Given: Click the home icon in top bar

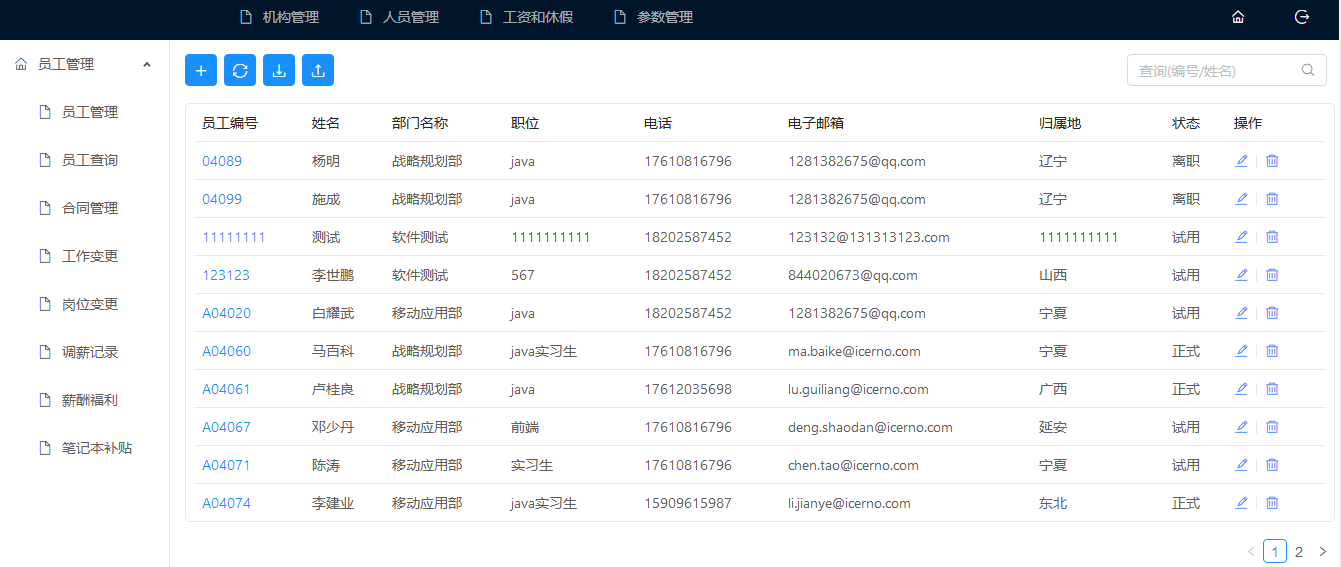Looking at the screenshot, I should pyautogui.click(x=1238, y=17).
